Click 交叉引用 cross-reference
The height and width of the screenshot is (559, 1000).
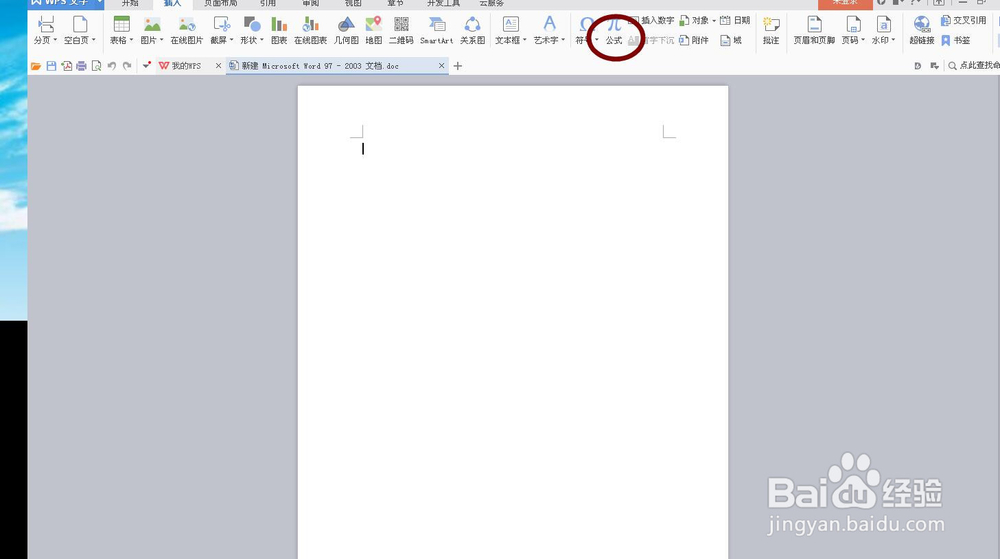click(x=964, y=20)
